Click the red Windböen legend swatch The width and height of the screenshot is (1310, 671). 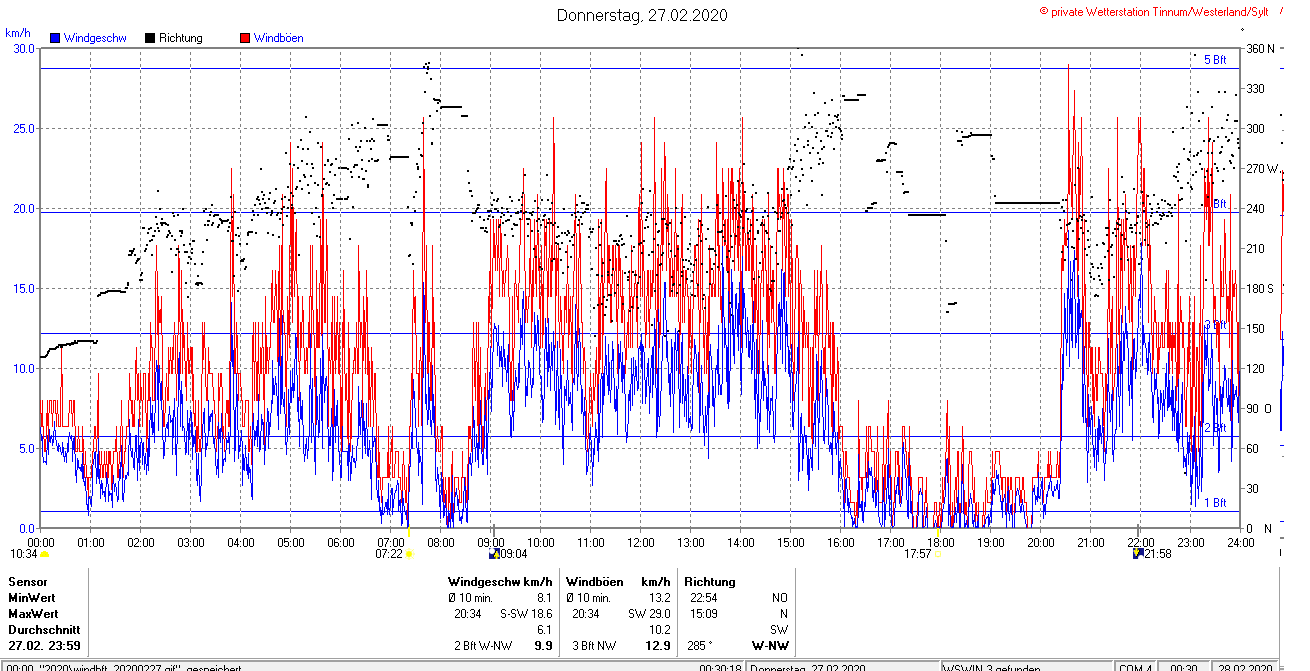click(245, 38)
